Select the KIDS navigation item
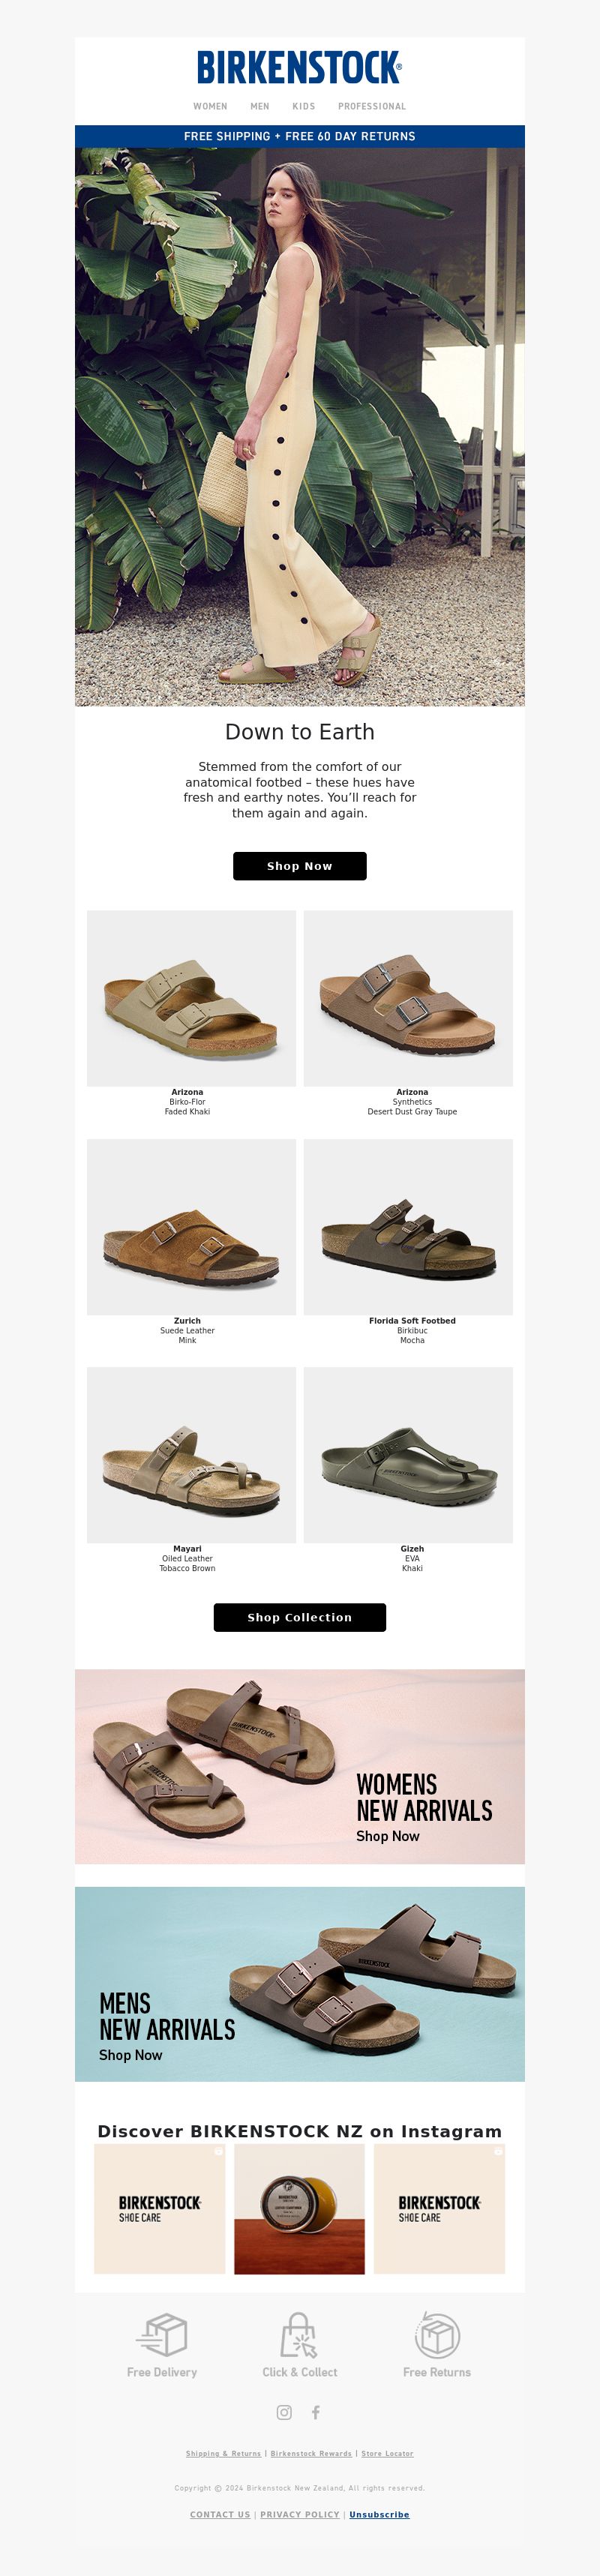 [304, 106]
